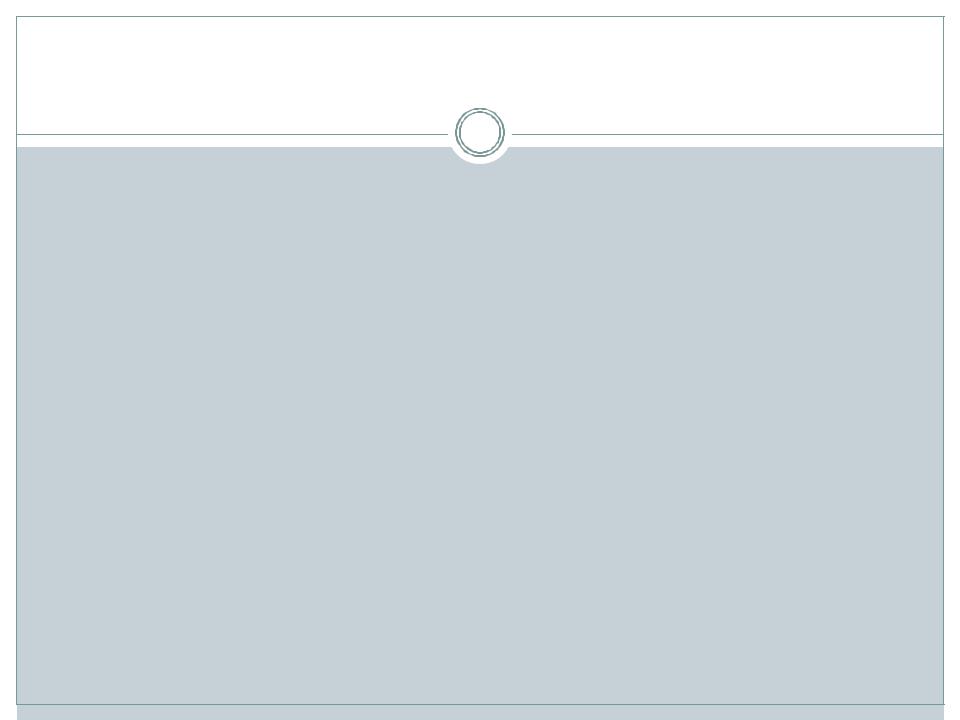The image size is (960, 720).
Task: Click the blue-gray strip below the slide frame
Action: point(480,713)
